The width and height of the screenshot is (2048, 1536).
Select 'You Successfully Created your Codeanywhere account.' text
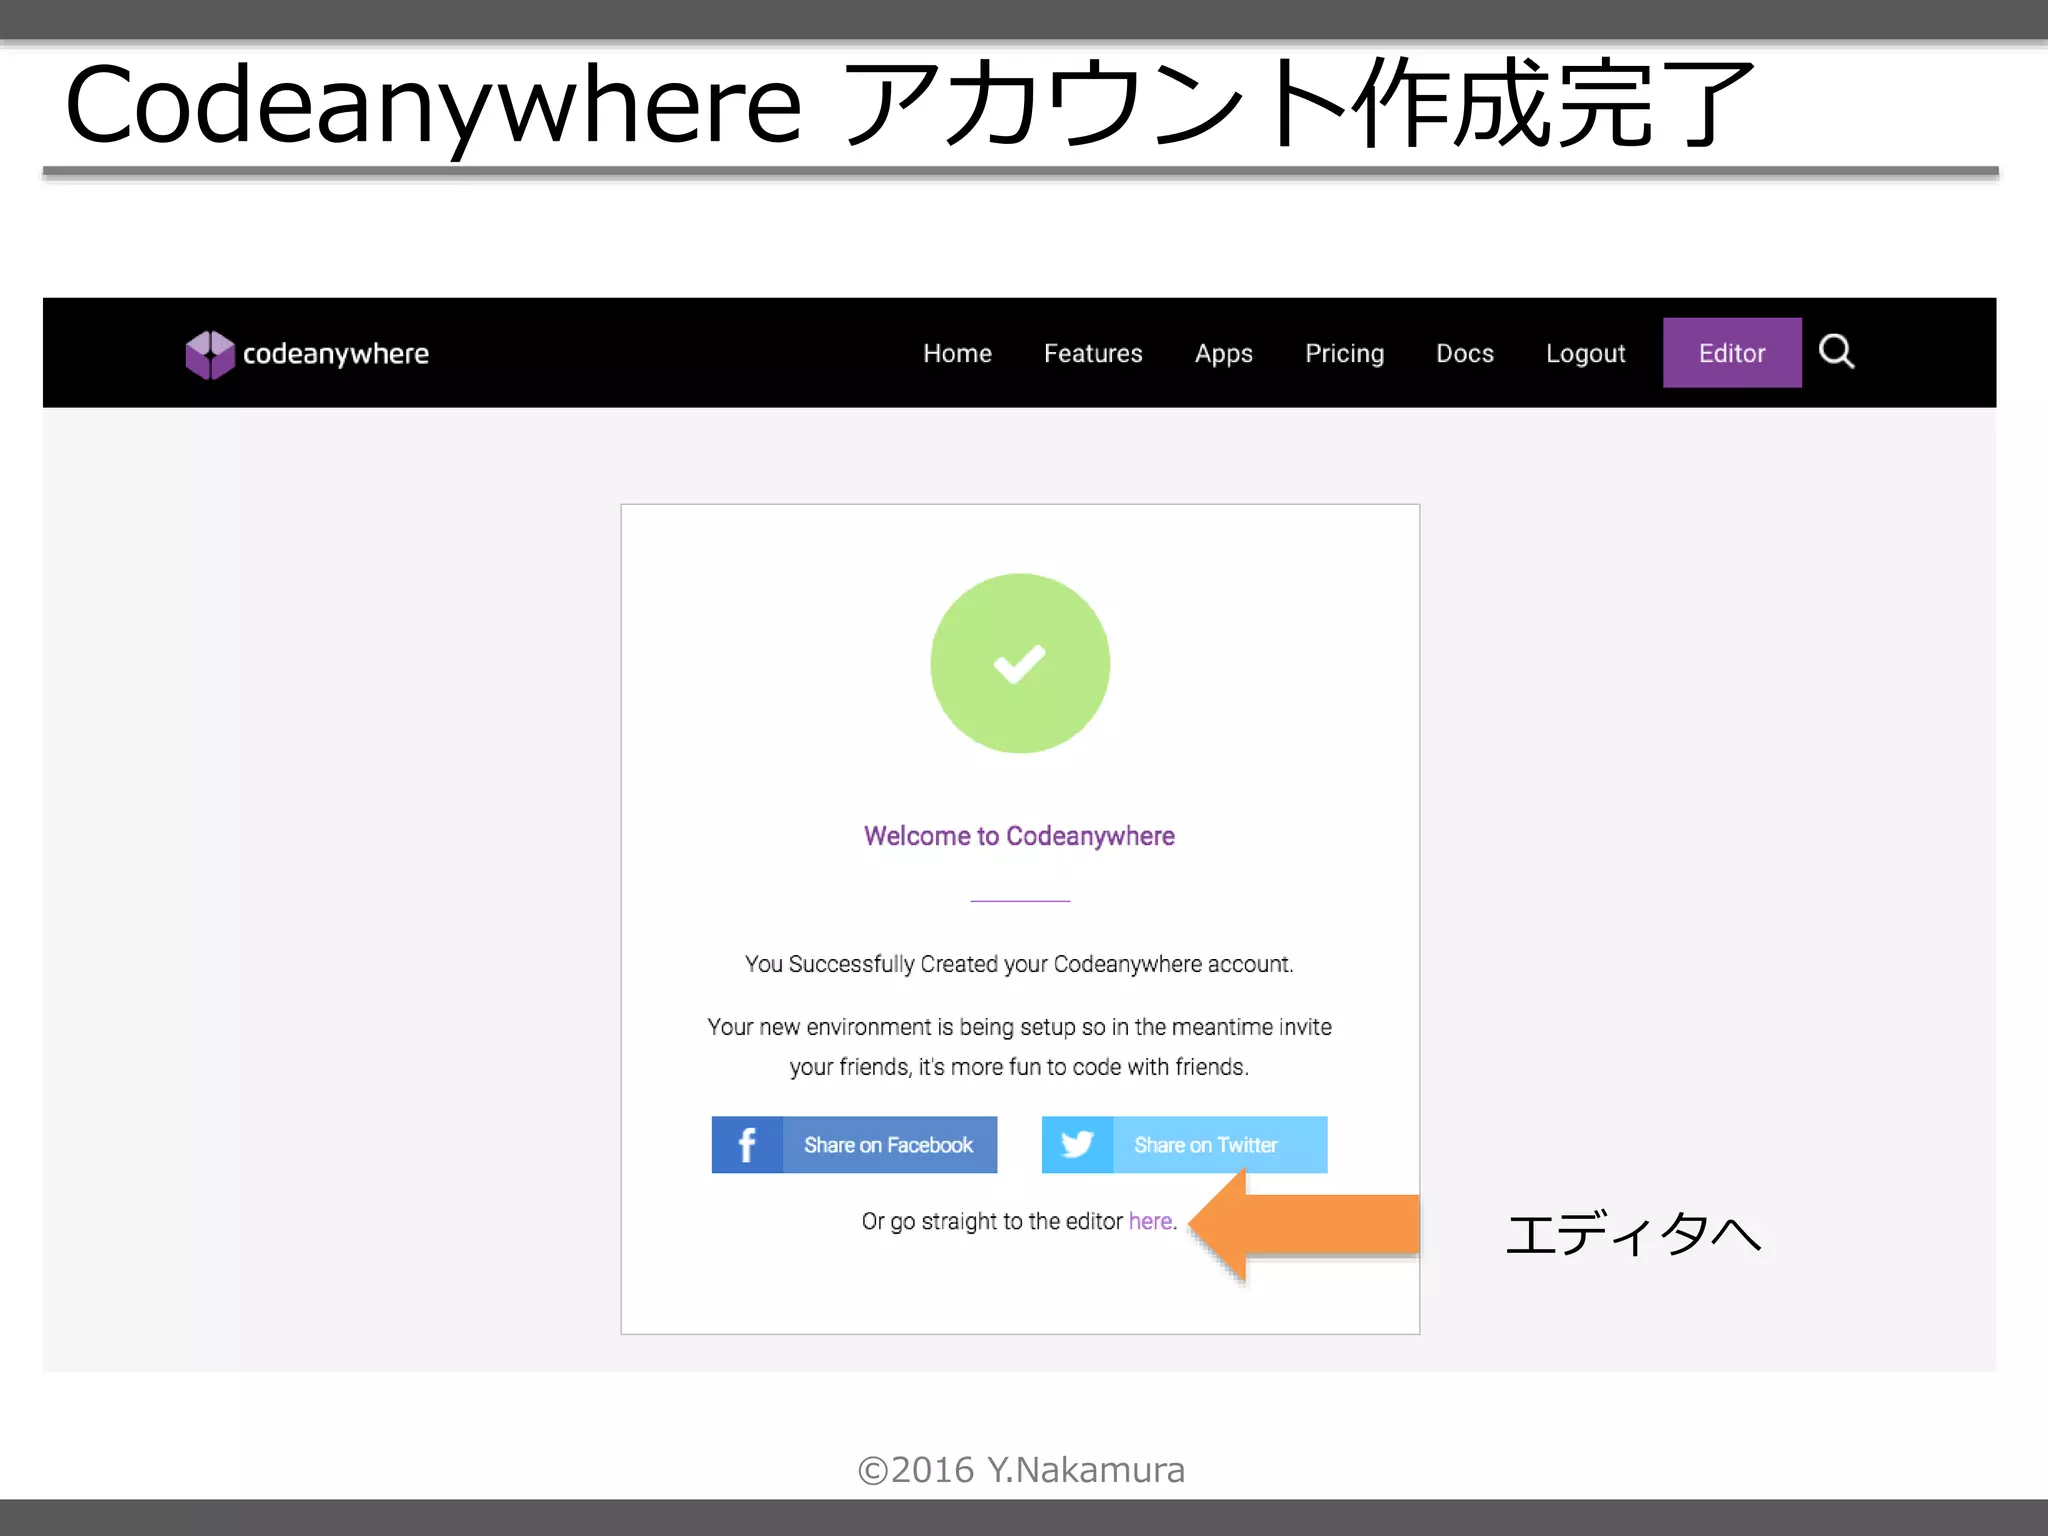1019,964
